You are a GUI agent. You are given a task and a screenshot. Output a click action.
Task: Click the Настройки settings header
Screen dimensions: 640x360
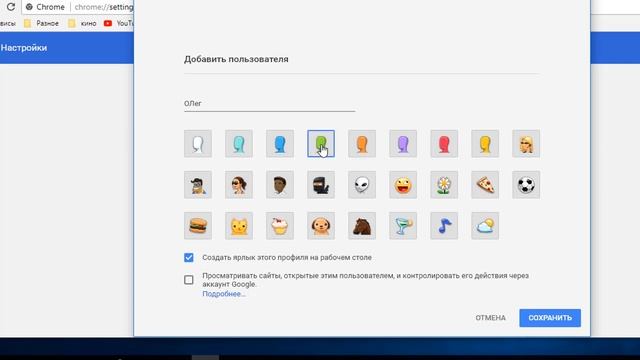pos(24,48)
